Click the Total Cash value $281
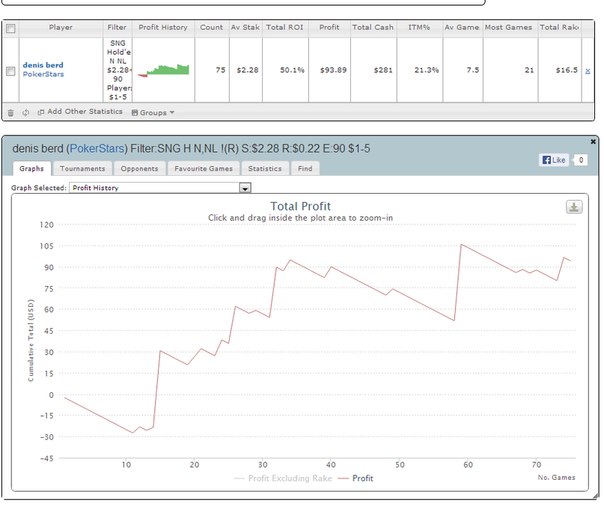The image size is (604, 506). pyautogui.click(x=383, y=70)
